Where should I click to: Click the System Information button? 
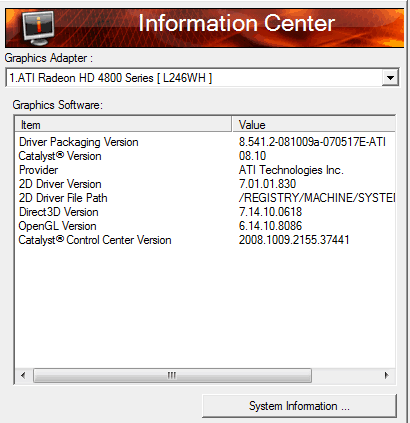(299, 406)
